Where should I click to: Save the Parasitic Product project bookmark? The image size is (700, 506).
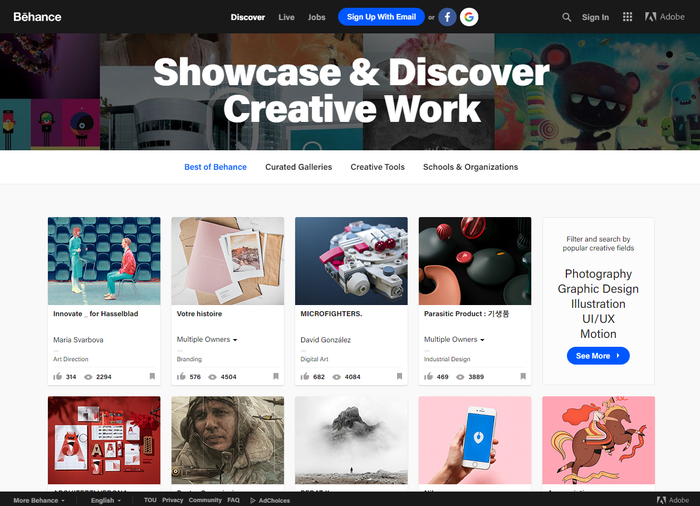523,376
